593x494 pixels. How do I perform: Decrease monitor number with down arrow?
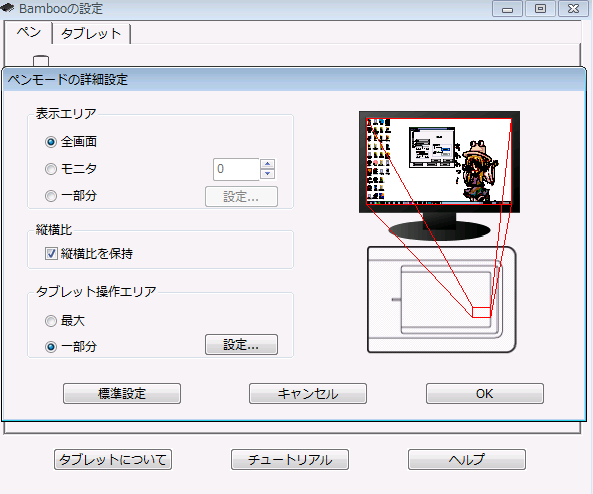click(268, 174)
